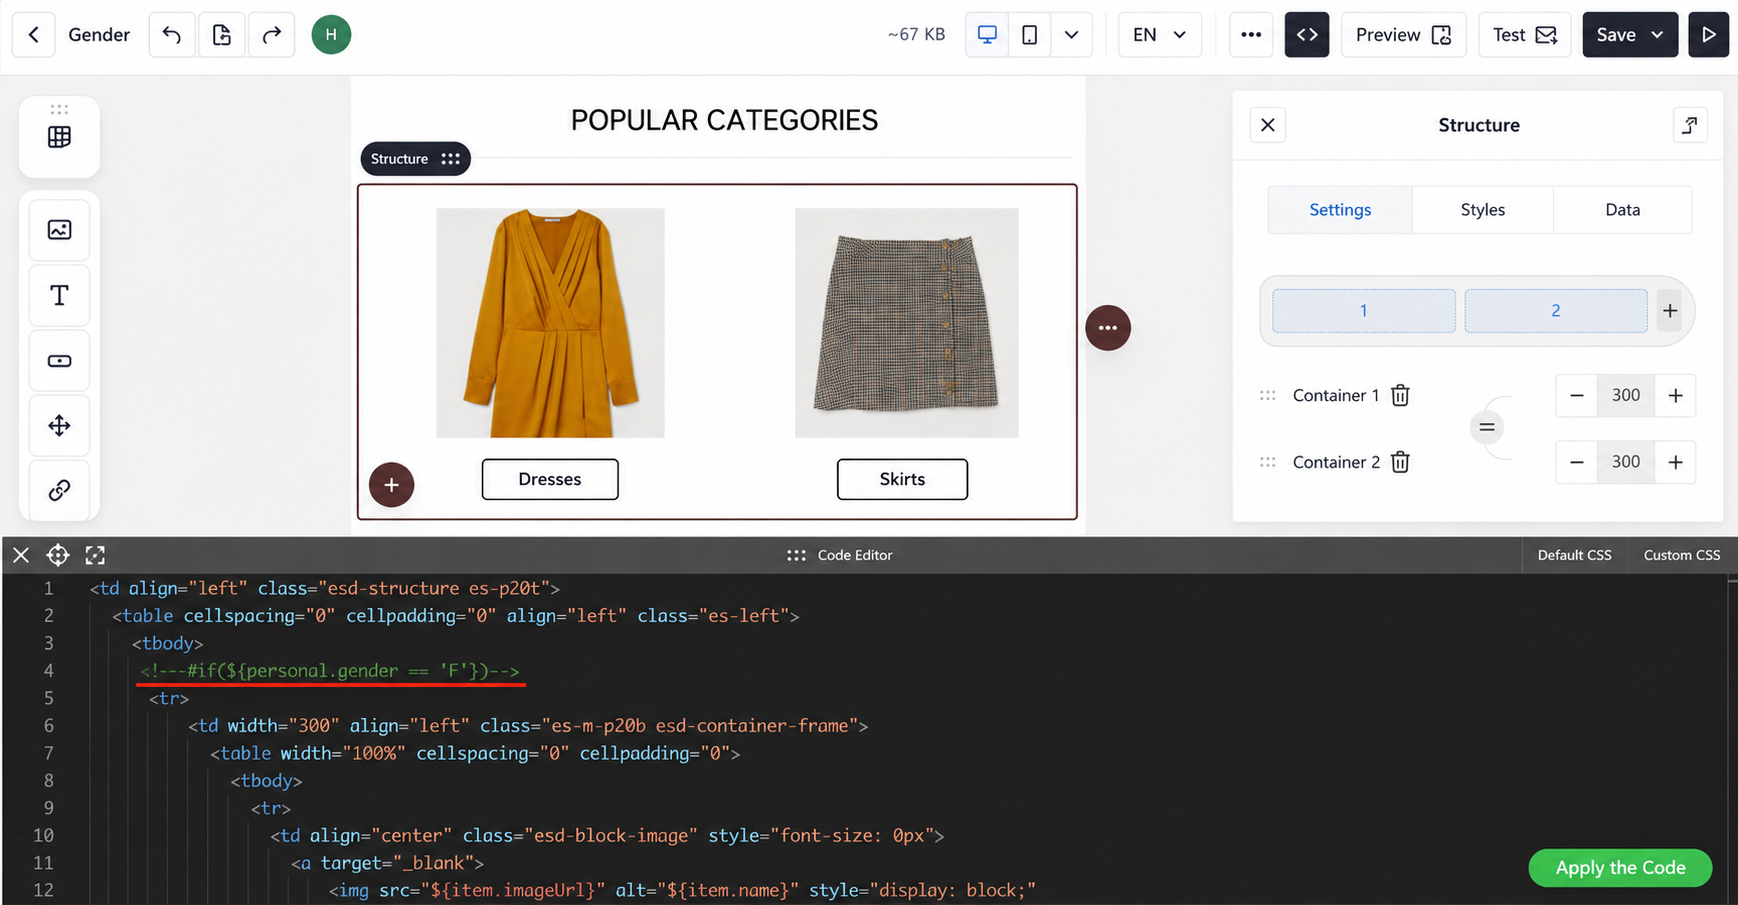The width and height of the screenshot is (1738, 905).
Task: Open the email Preview
Action: pos(1403,35)
